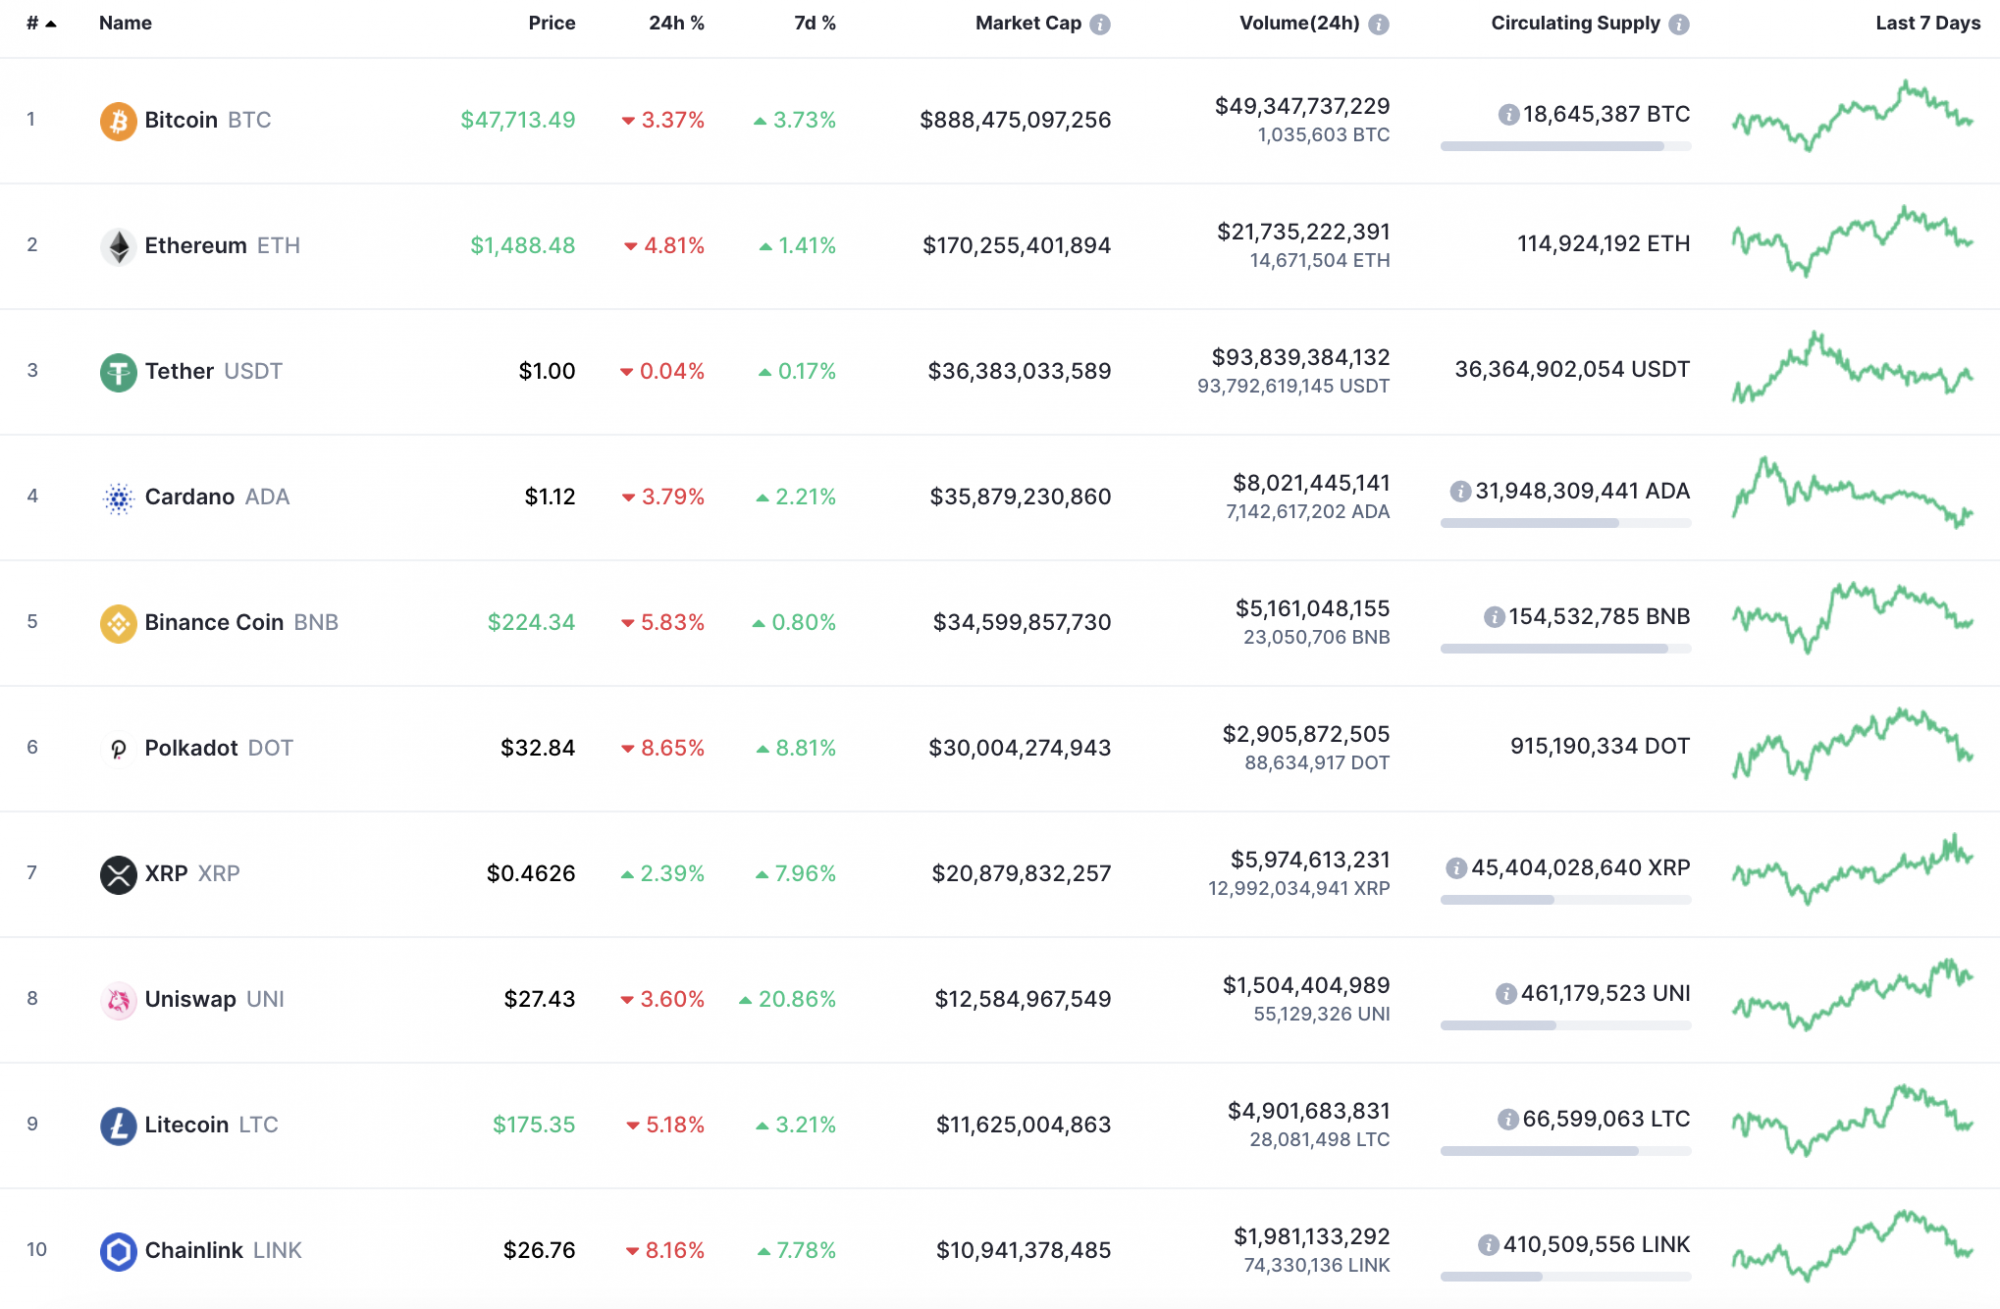Sort table by 7d % column
Viewport: 2000px width, 1309px height.
point(814,23)
